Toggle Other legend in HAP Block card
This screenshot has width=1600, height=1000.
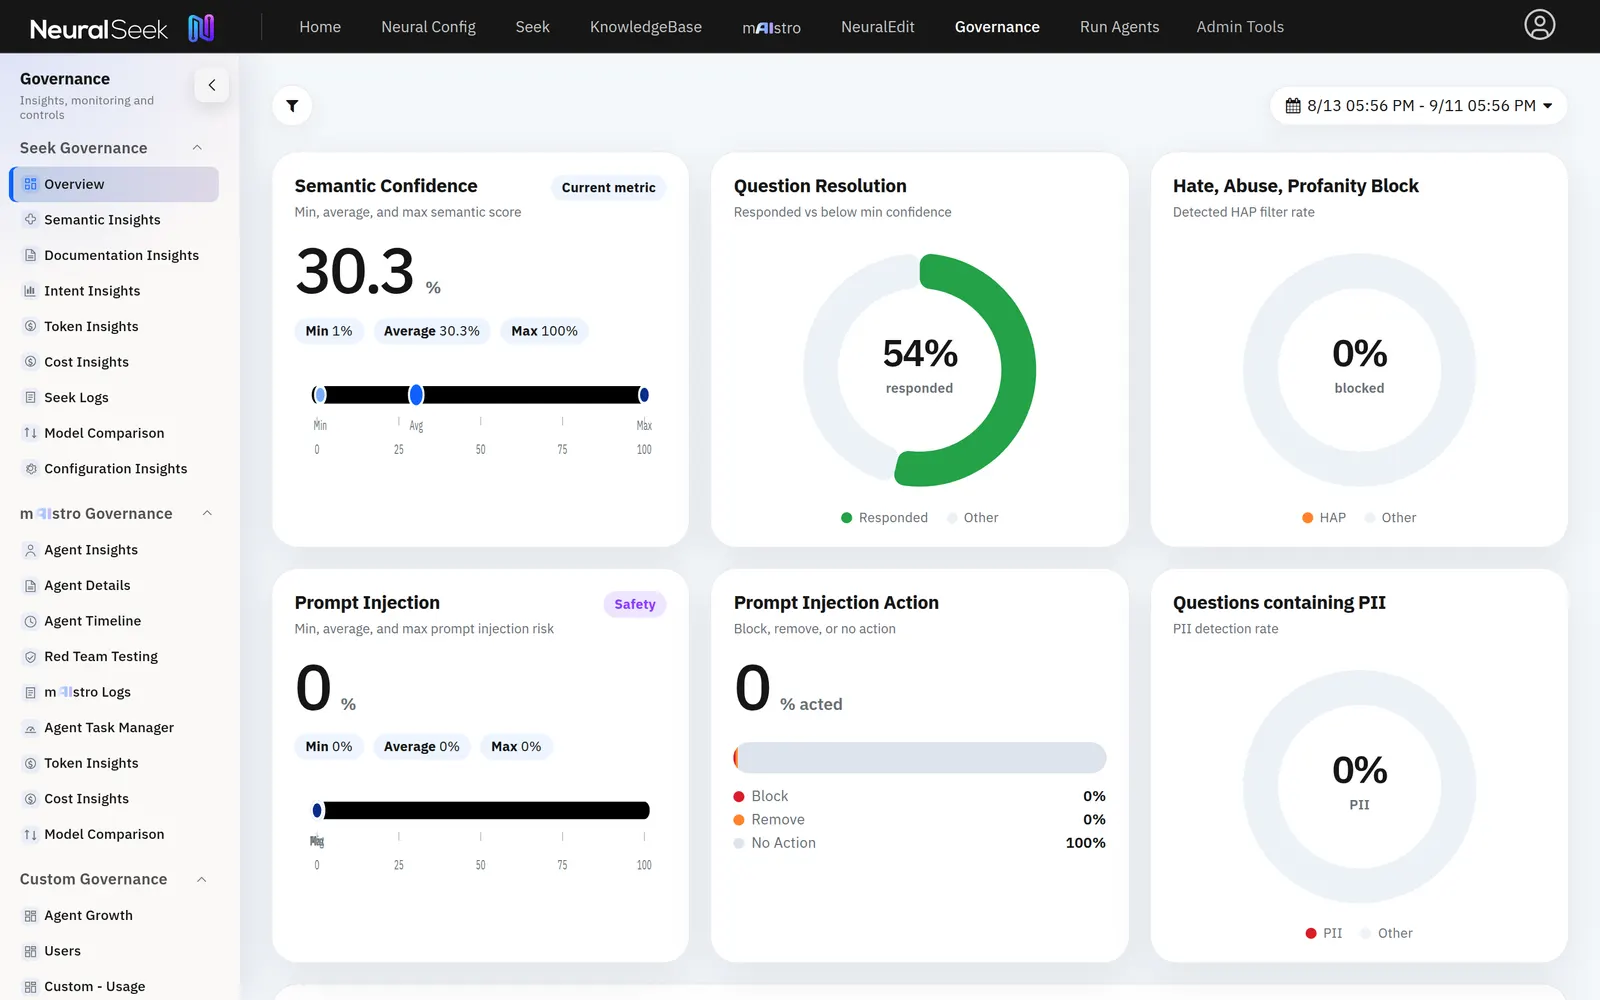pyautogui.click(x=1391, y=518)
